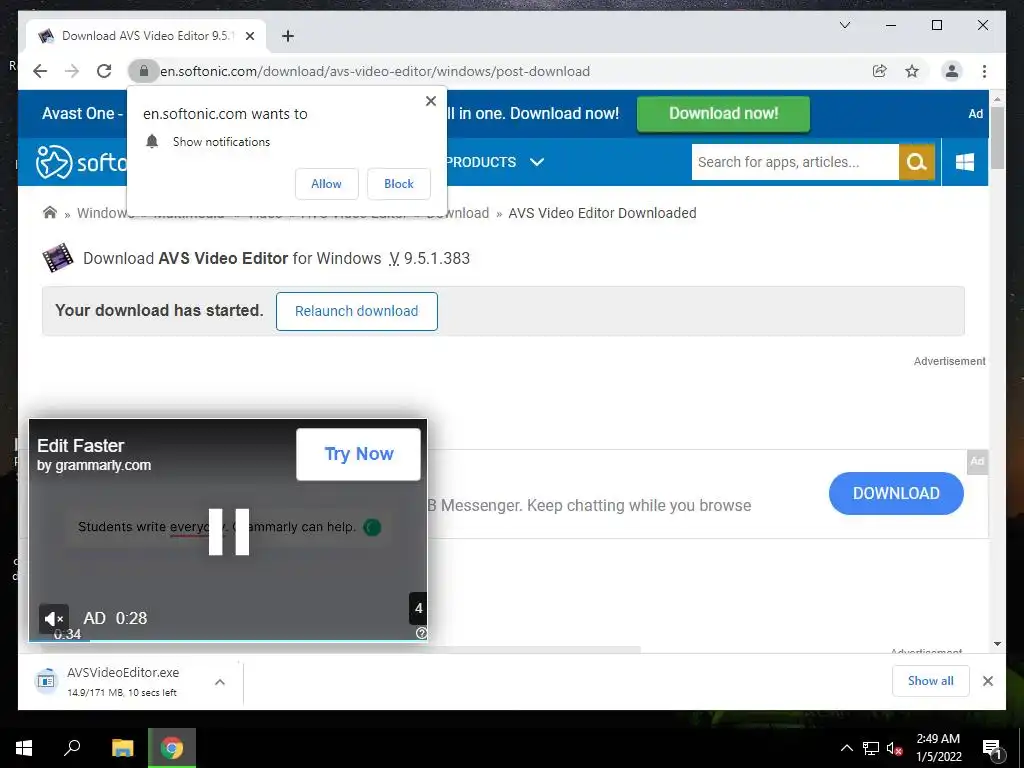Open File Explorer from taskbar

point(123,748)
